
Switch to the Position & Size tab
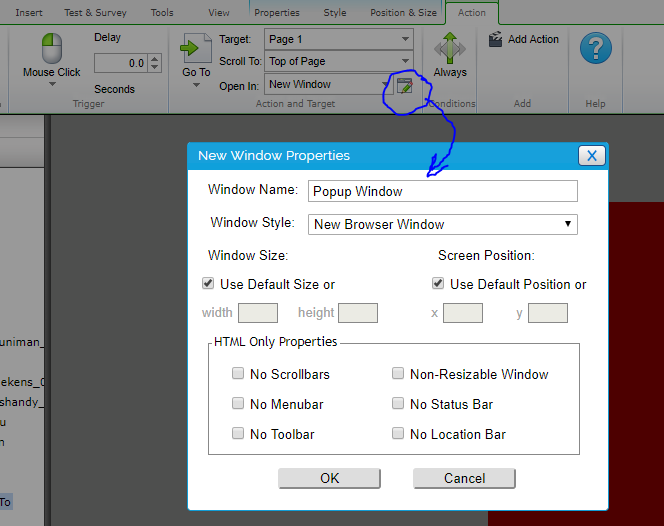pos(404,13)
